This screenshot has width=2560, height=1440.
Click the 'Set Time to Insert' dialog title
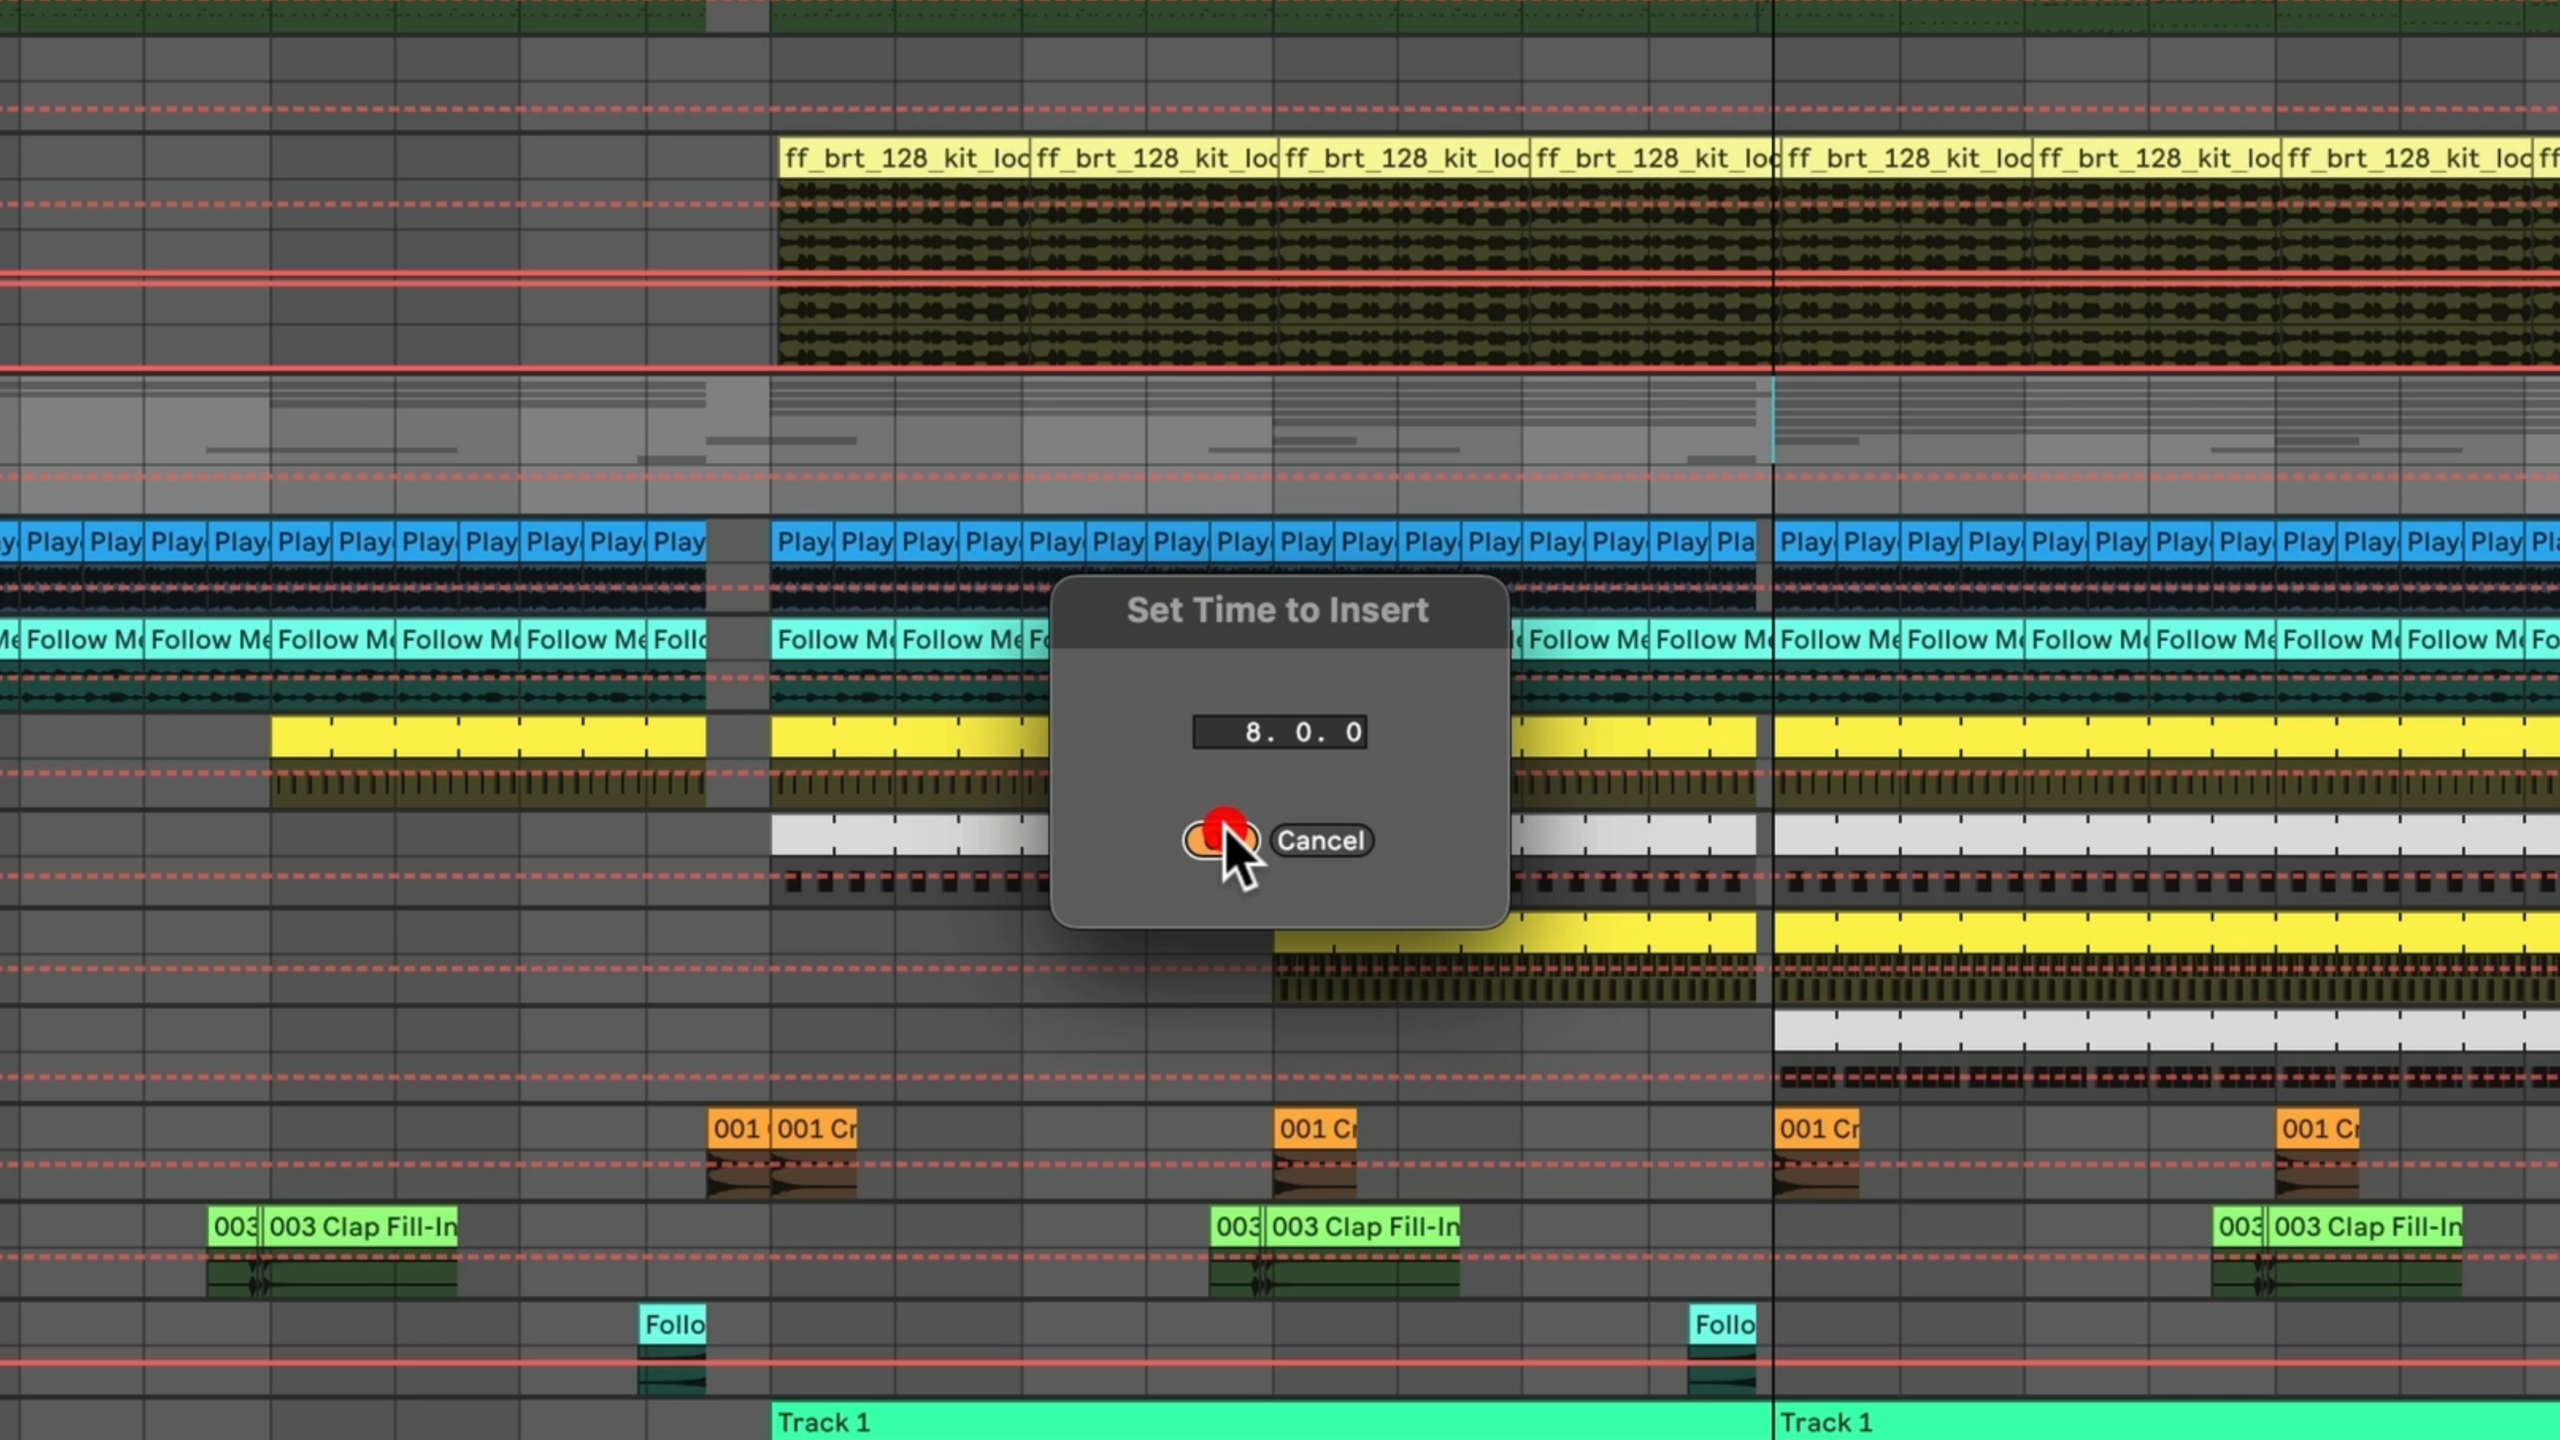pyautogui.click(x=1278, y=610)
